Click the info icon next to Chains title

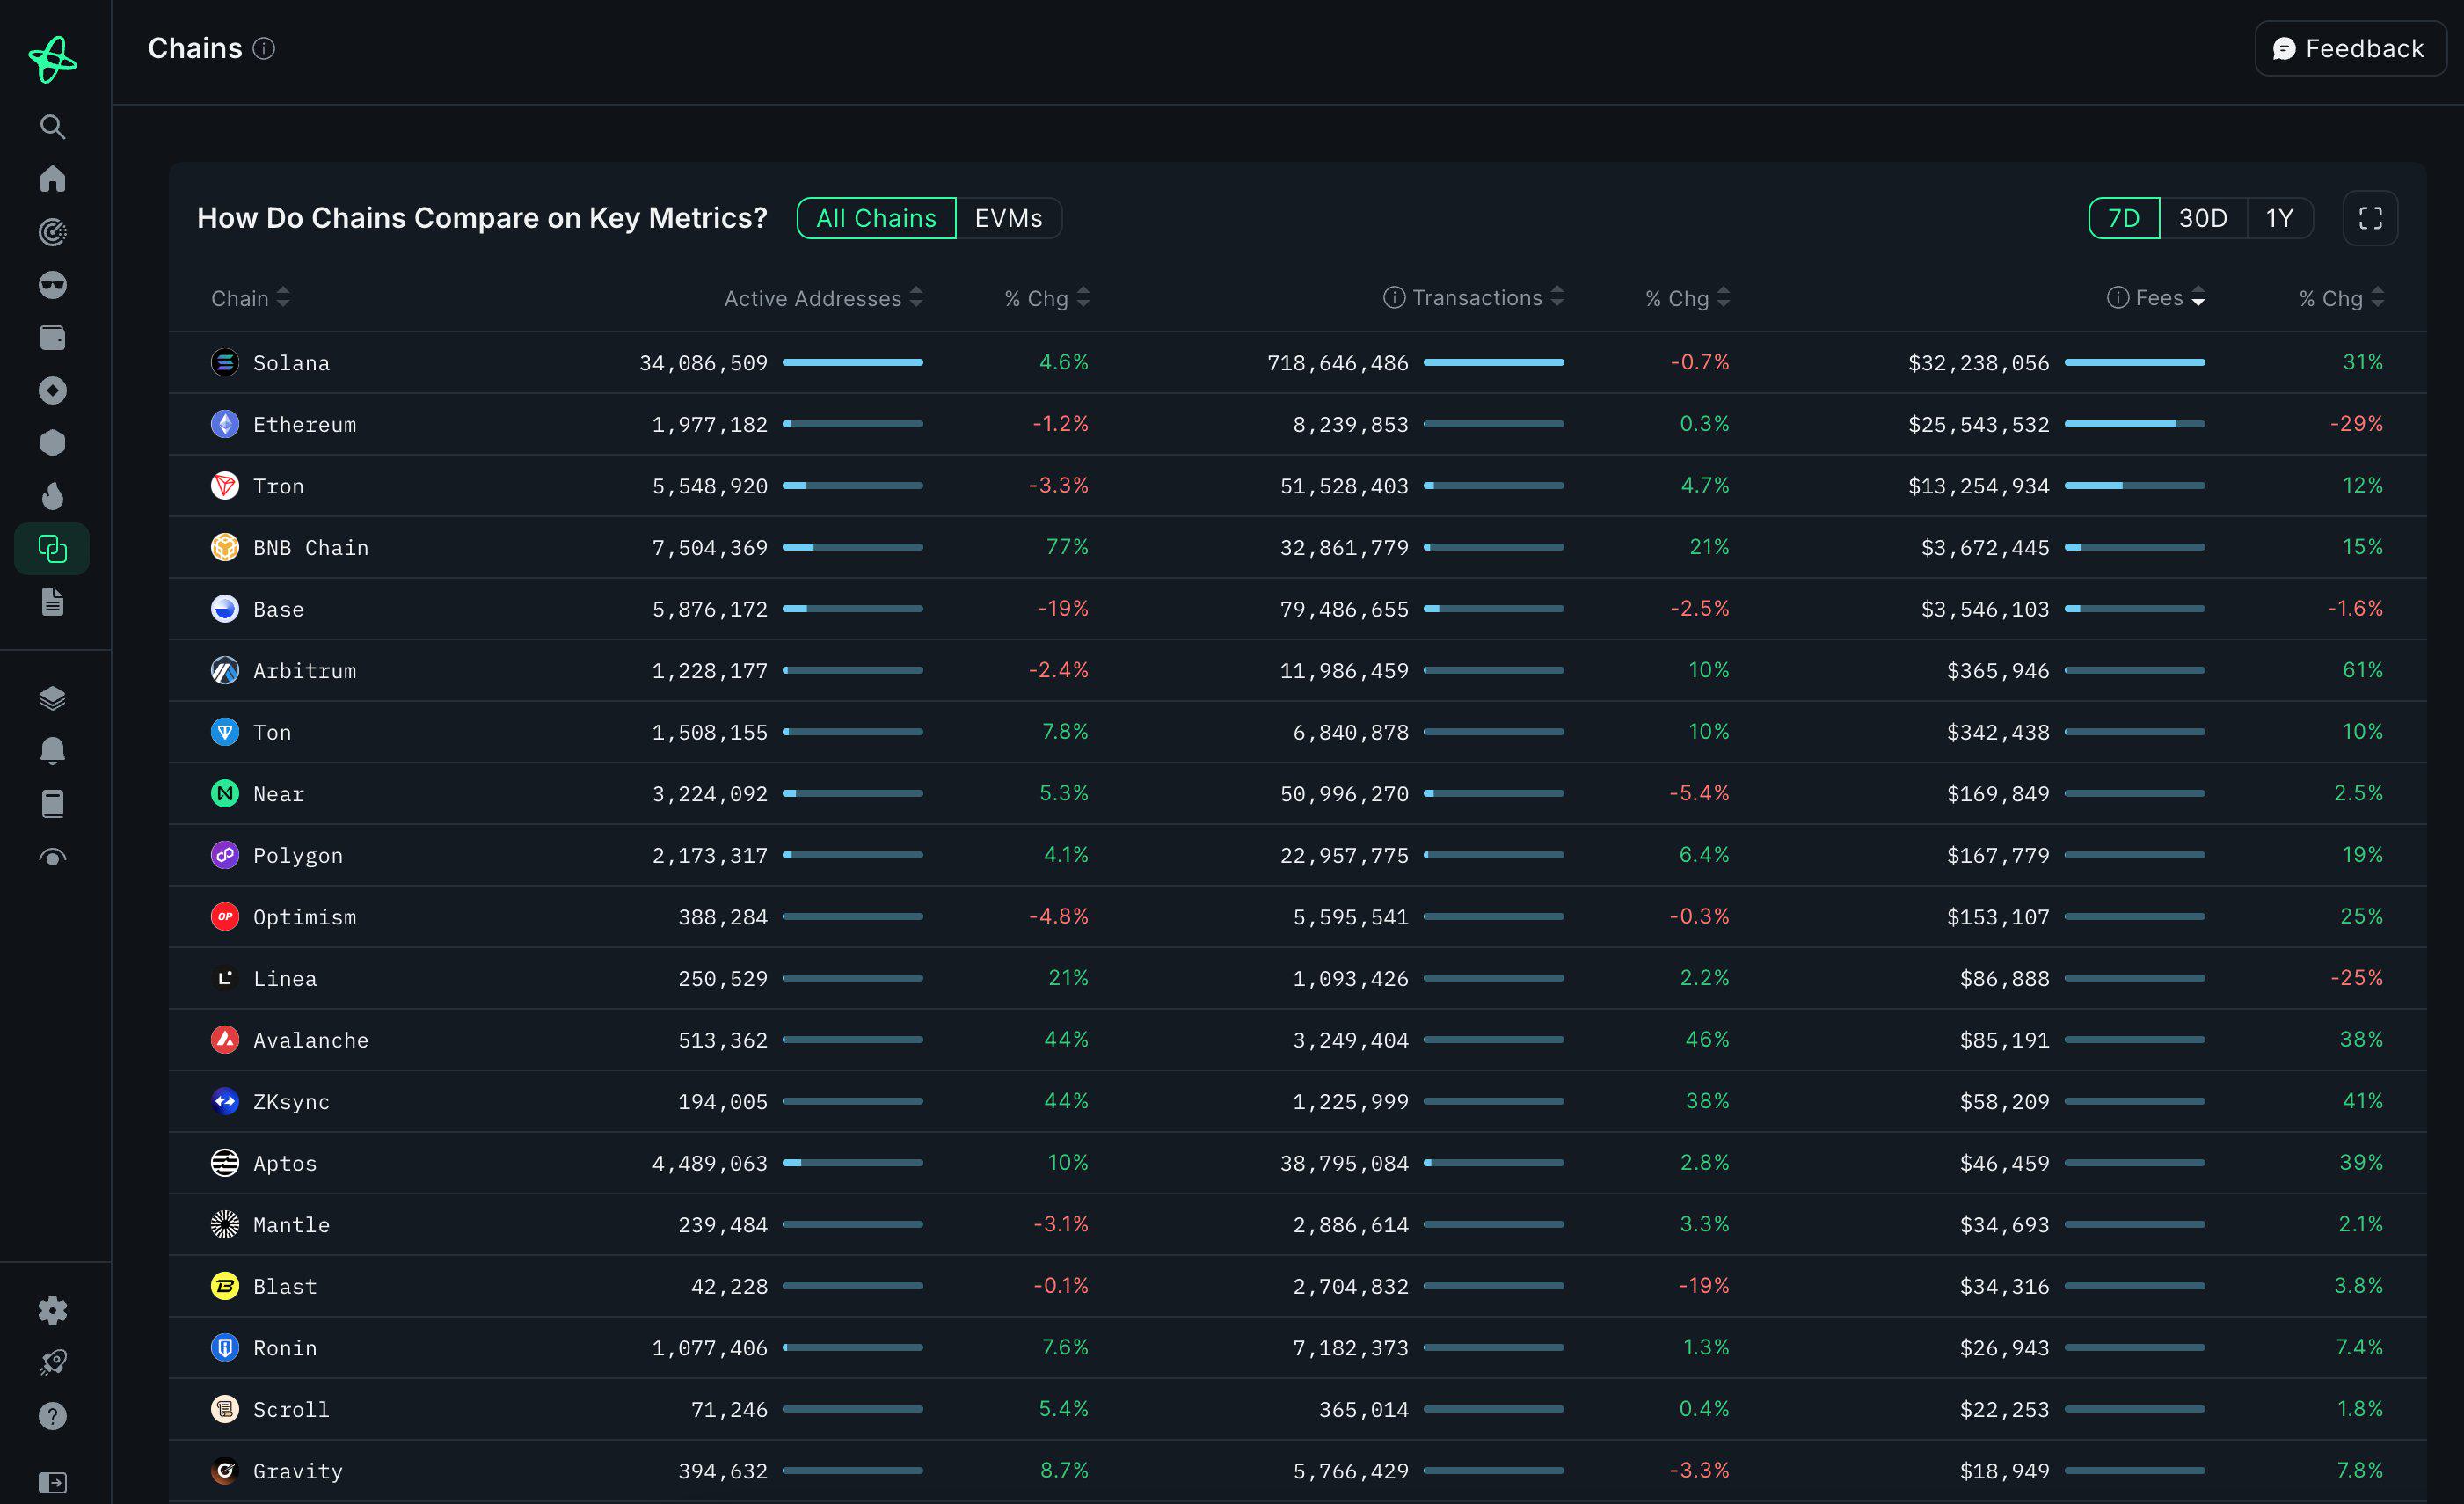(x=264, y=48)
